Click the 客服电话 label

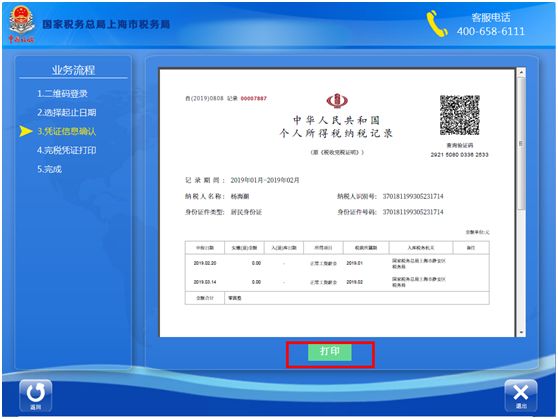pos(491,17)
